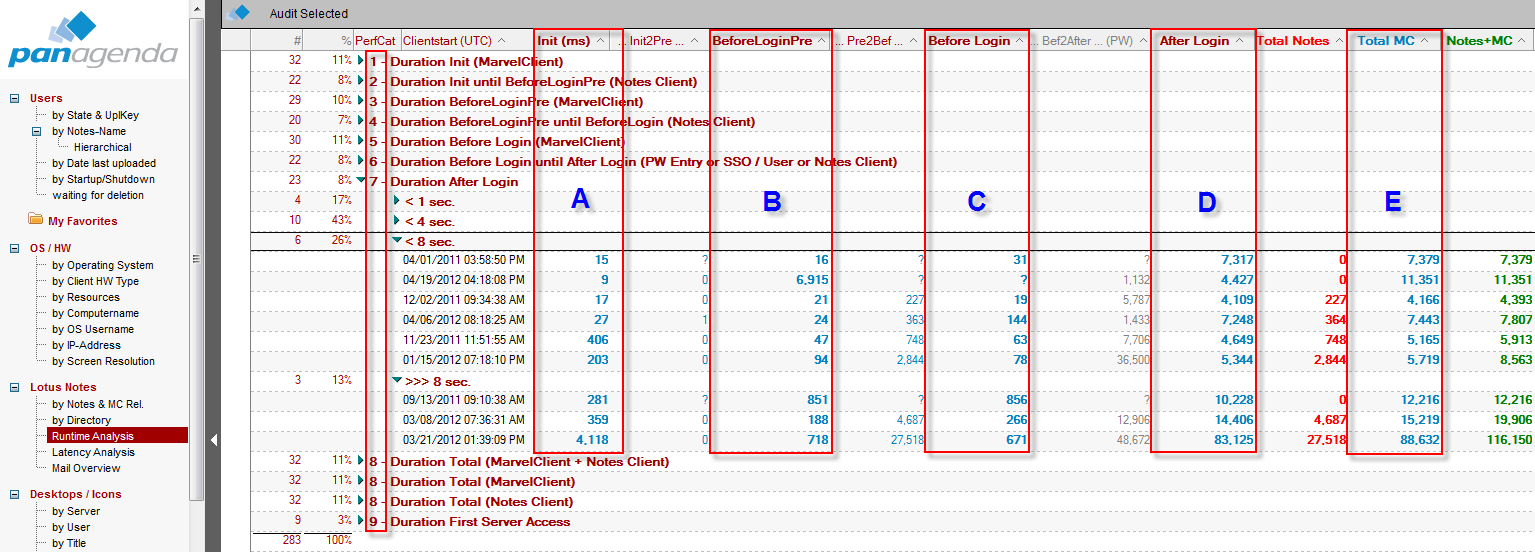
Task: Open the My Favorites folder icon
Action: pyautogui.click(x=36, y=220)
